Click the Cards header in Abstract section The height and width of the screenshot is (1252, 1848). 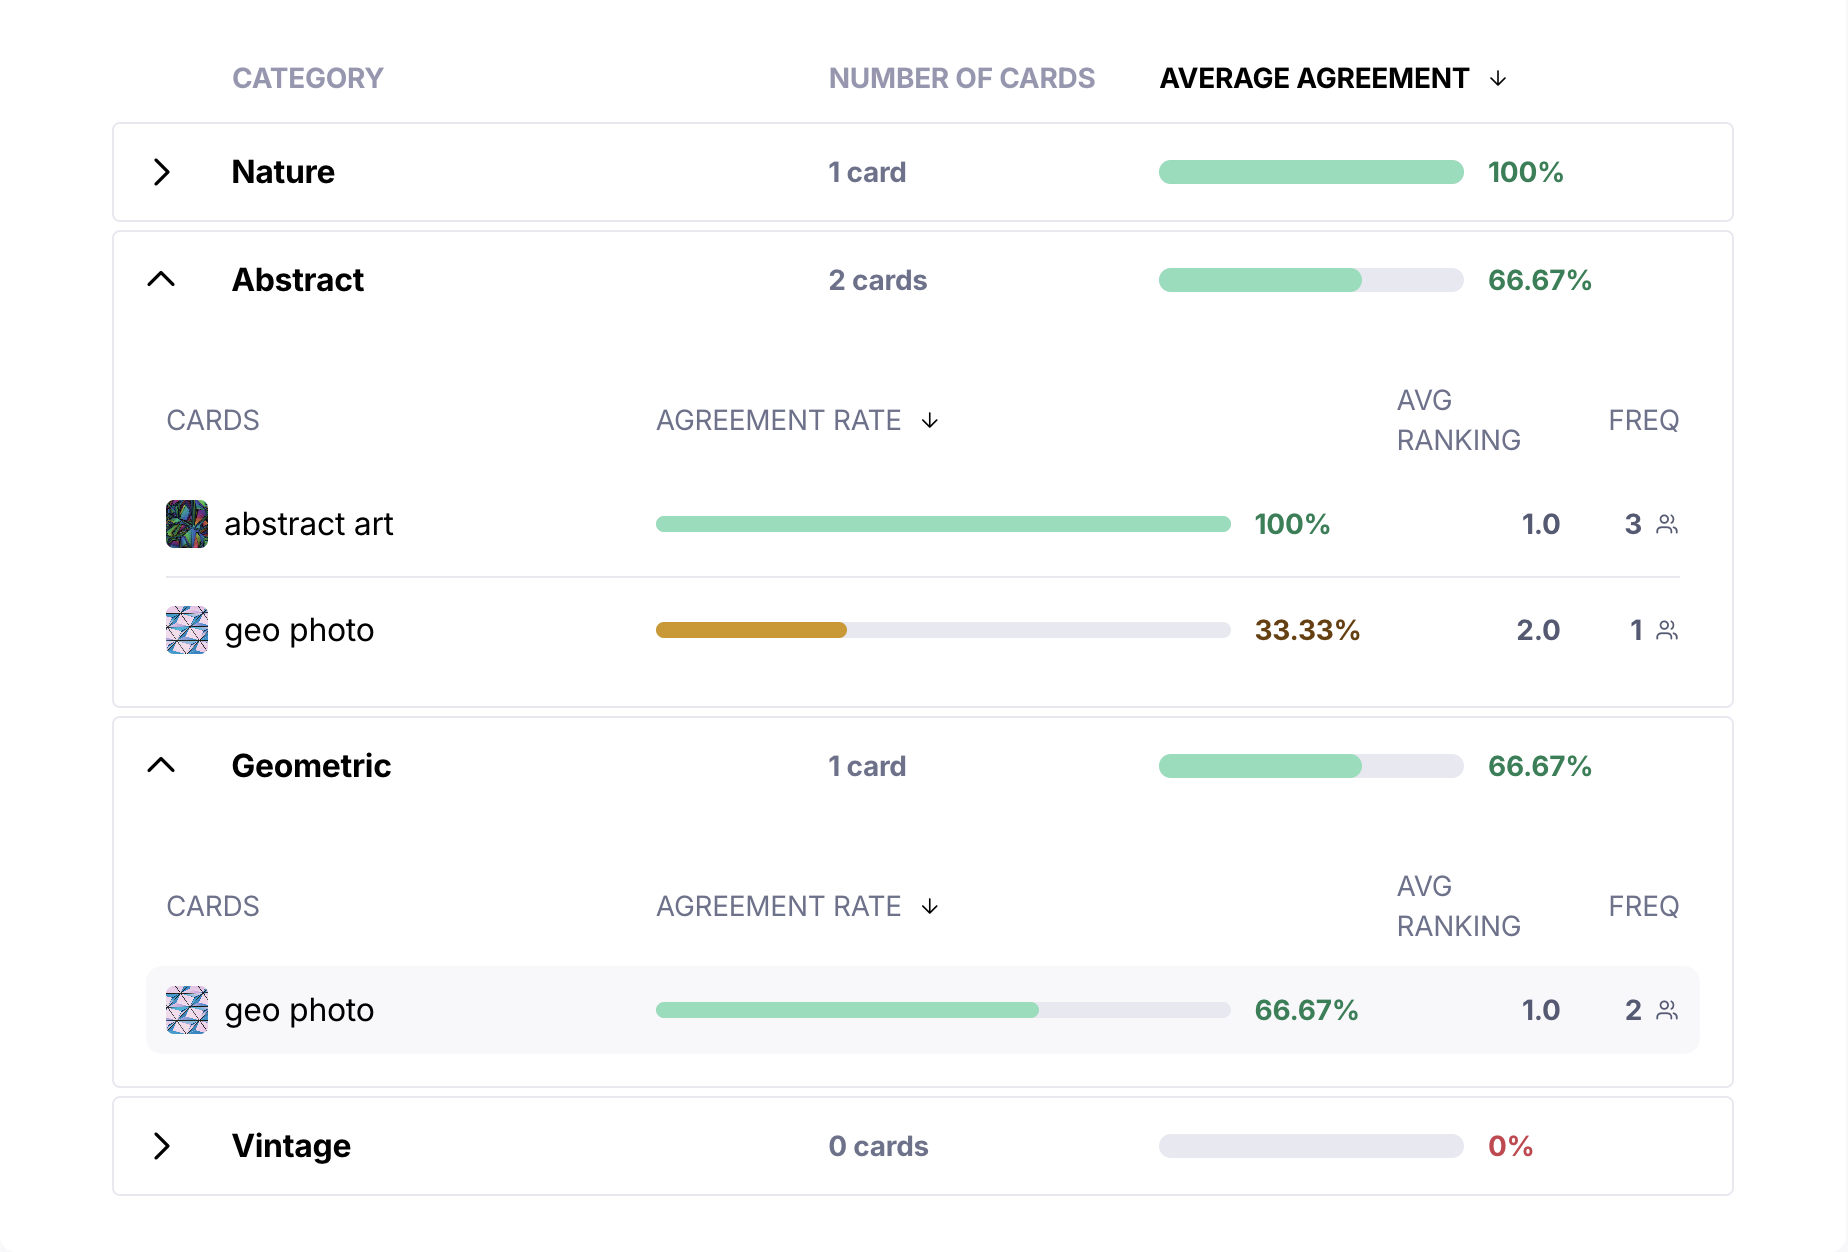(213, 420)
